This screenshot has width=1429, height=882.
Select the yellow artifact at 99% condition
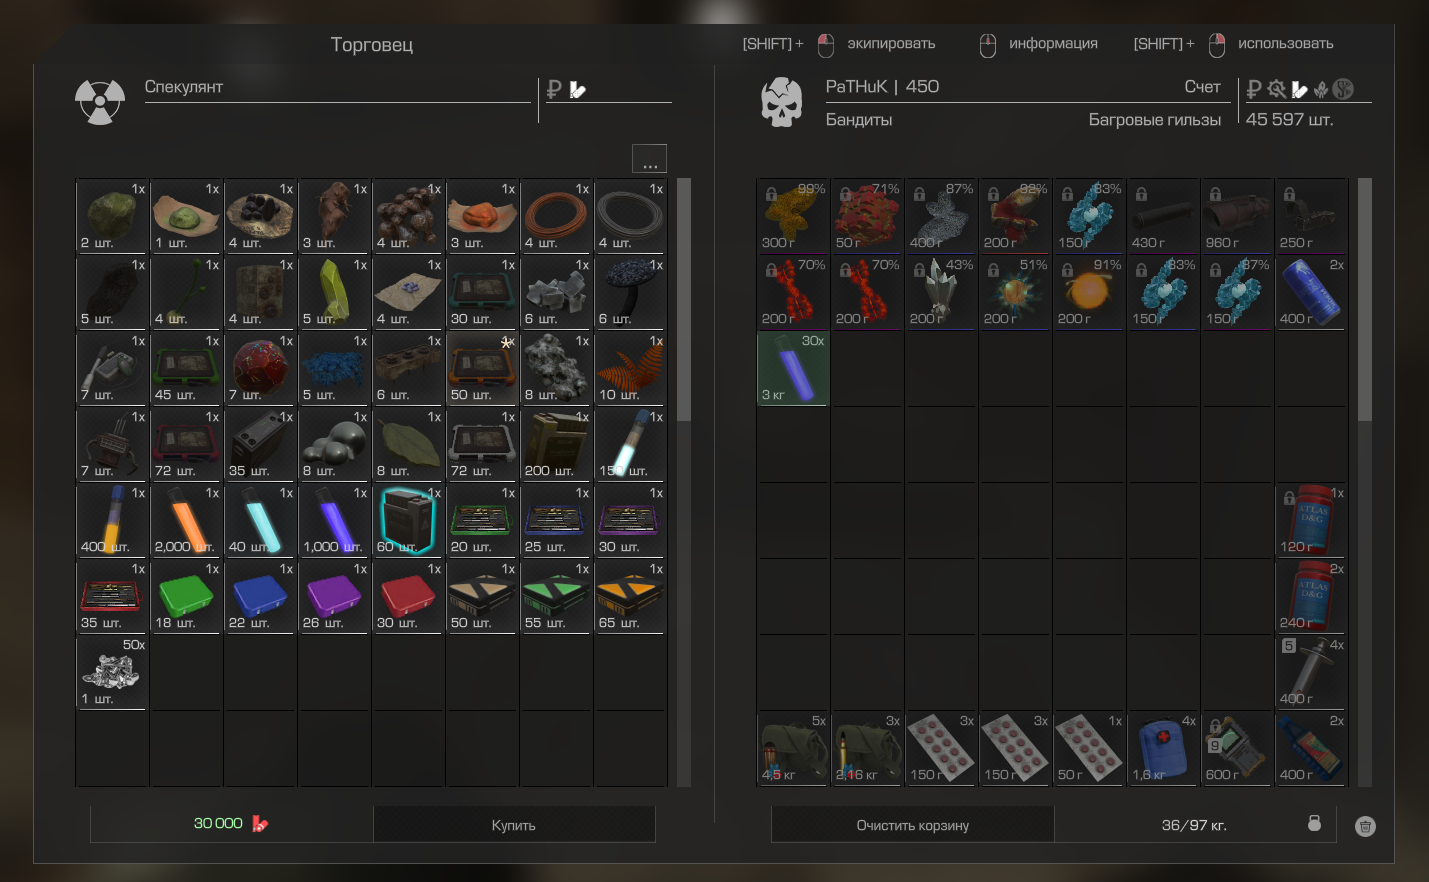(x=793, y=216)
